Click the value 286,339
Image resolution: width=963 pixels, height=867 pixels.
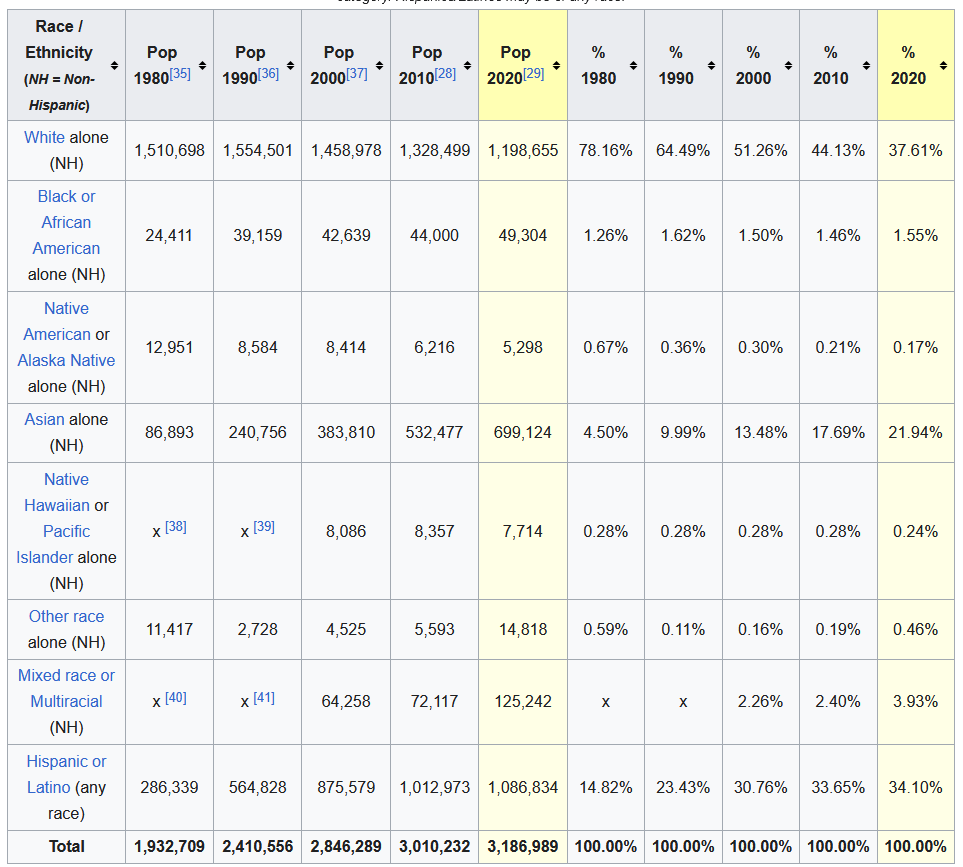[x=170, y=788]
